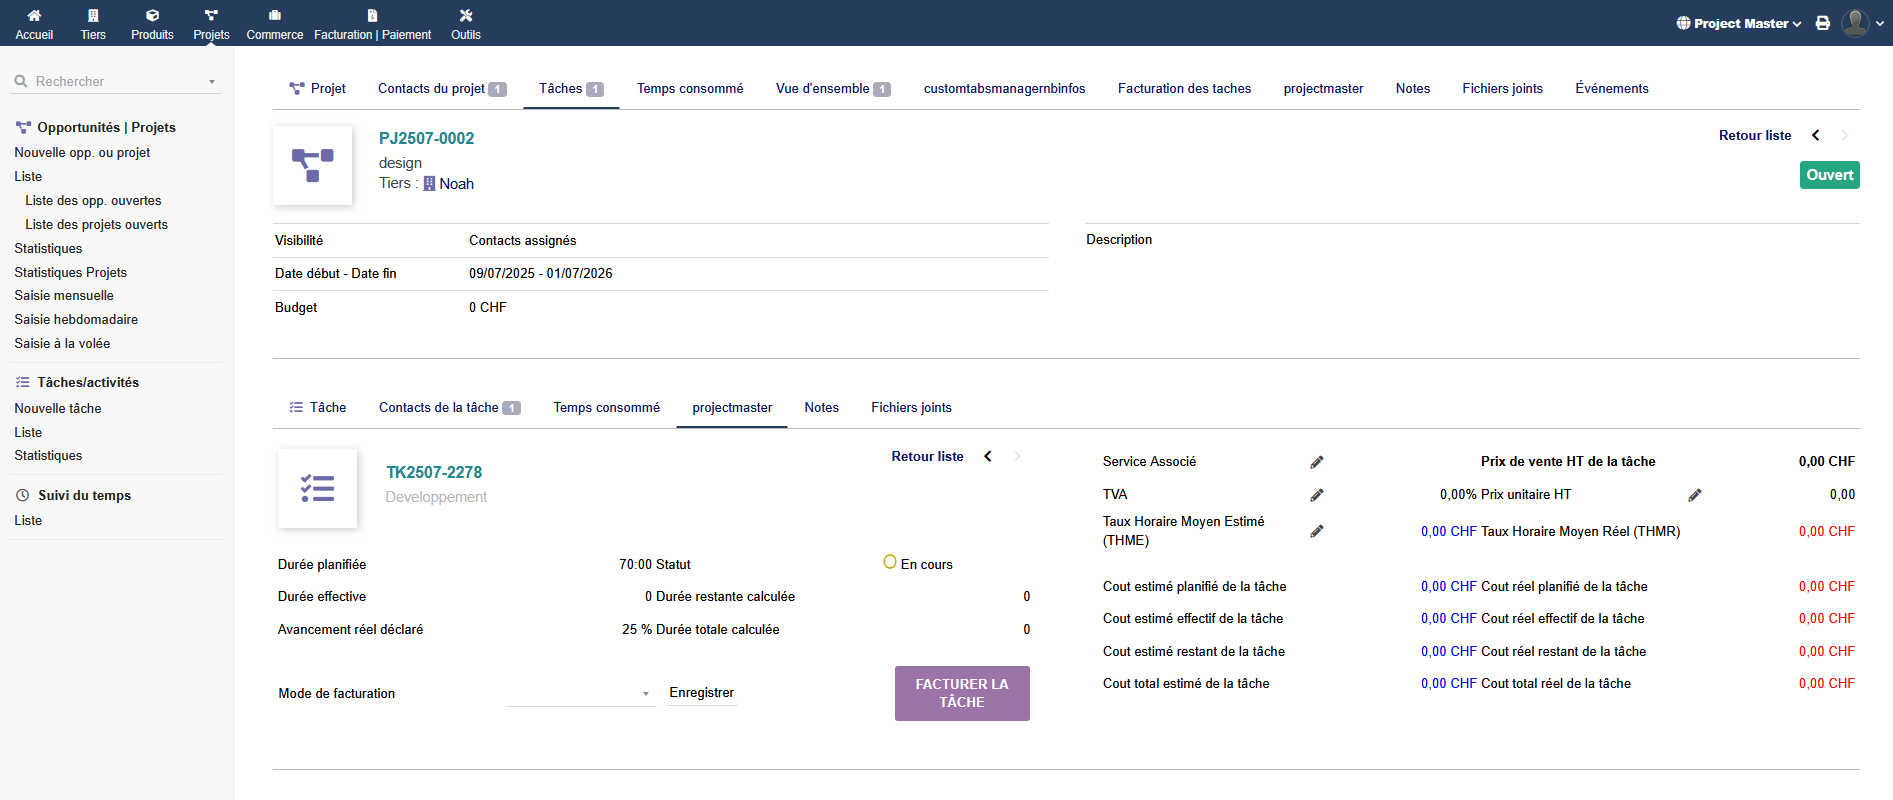Click the Enregistrer button

pos(701,693)
